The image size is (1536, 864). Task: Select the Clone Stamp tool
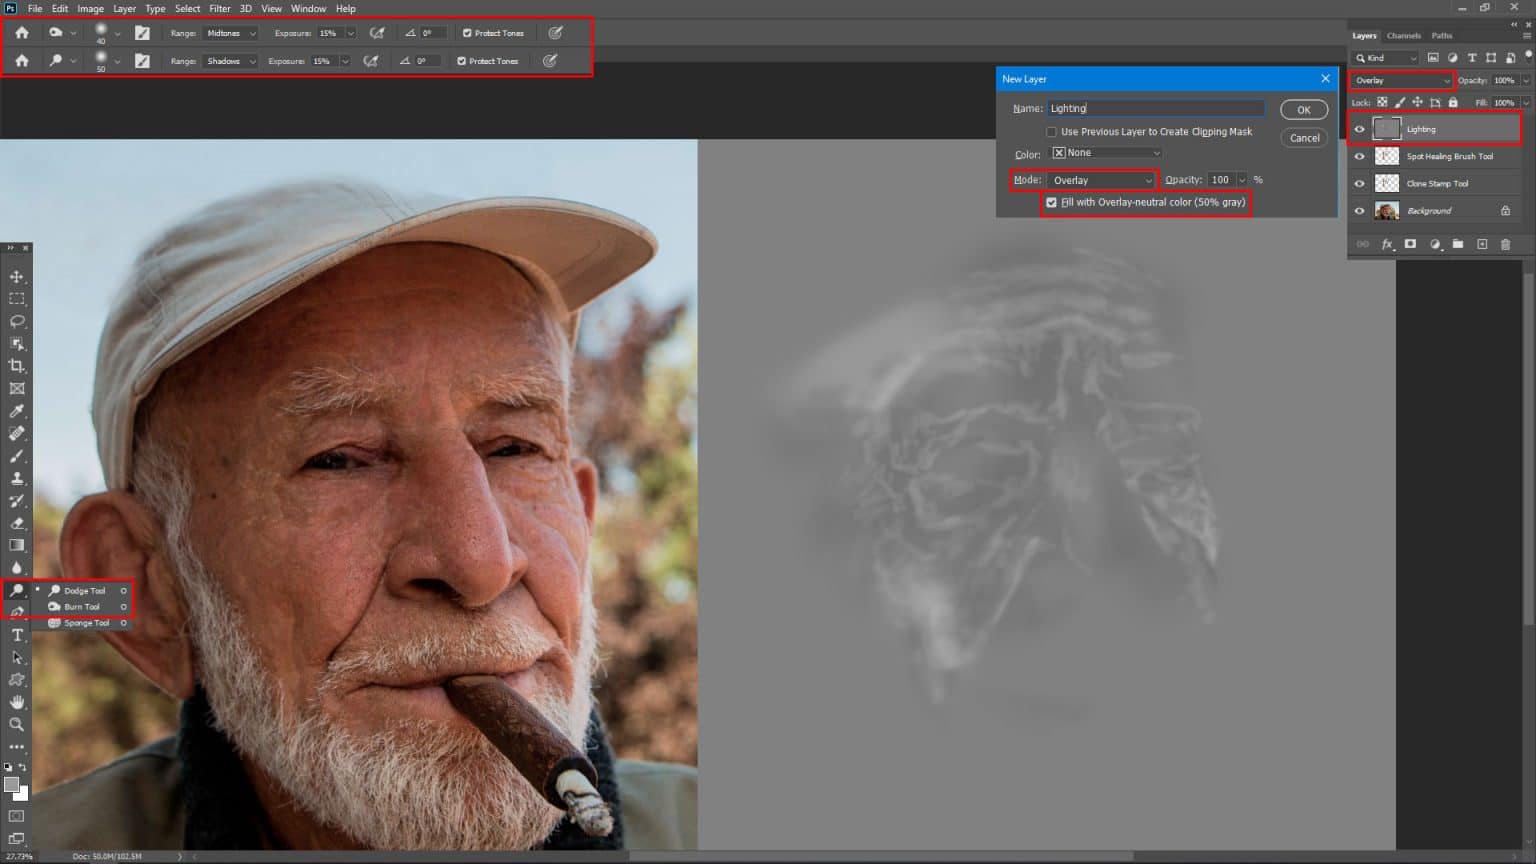pos(16,477)
